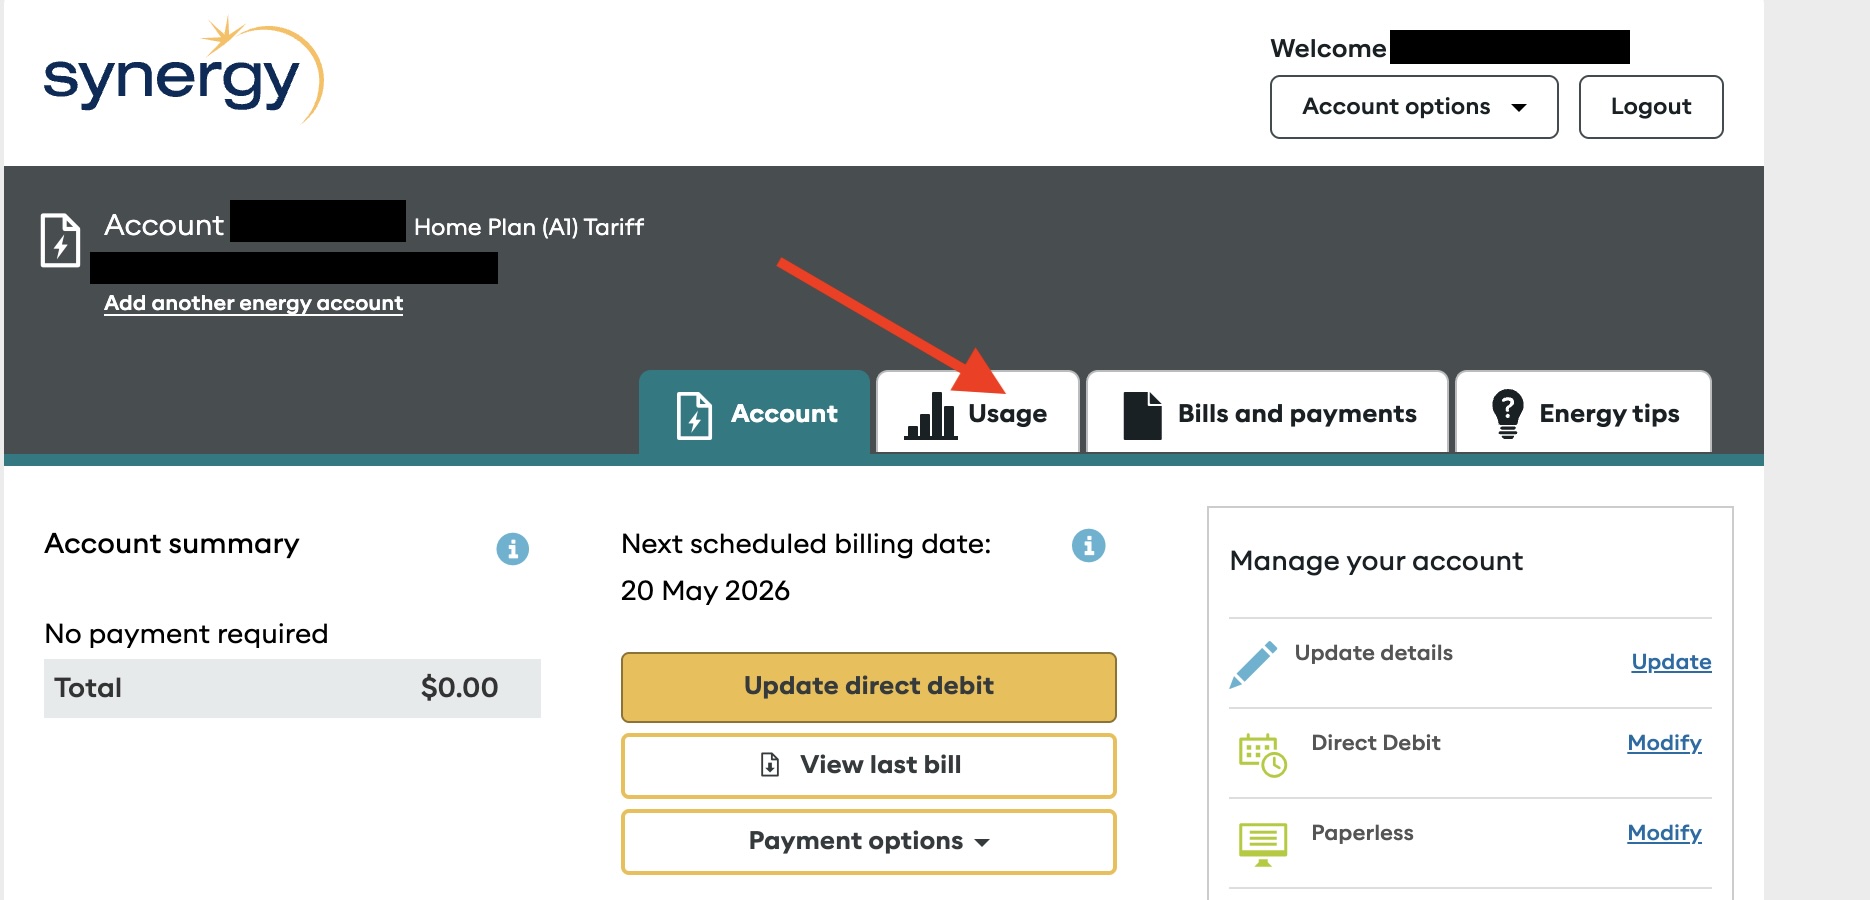Click the Direct Debit calendar icon

1262,755
